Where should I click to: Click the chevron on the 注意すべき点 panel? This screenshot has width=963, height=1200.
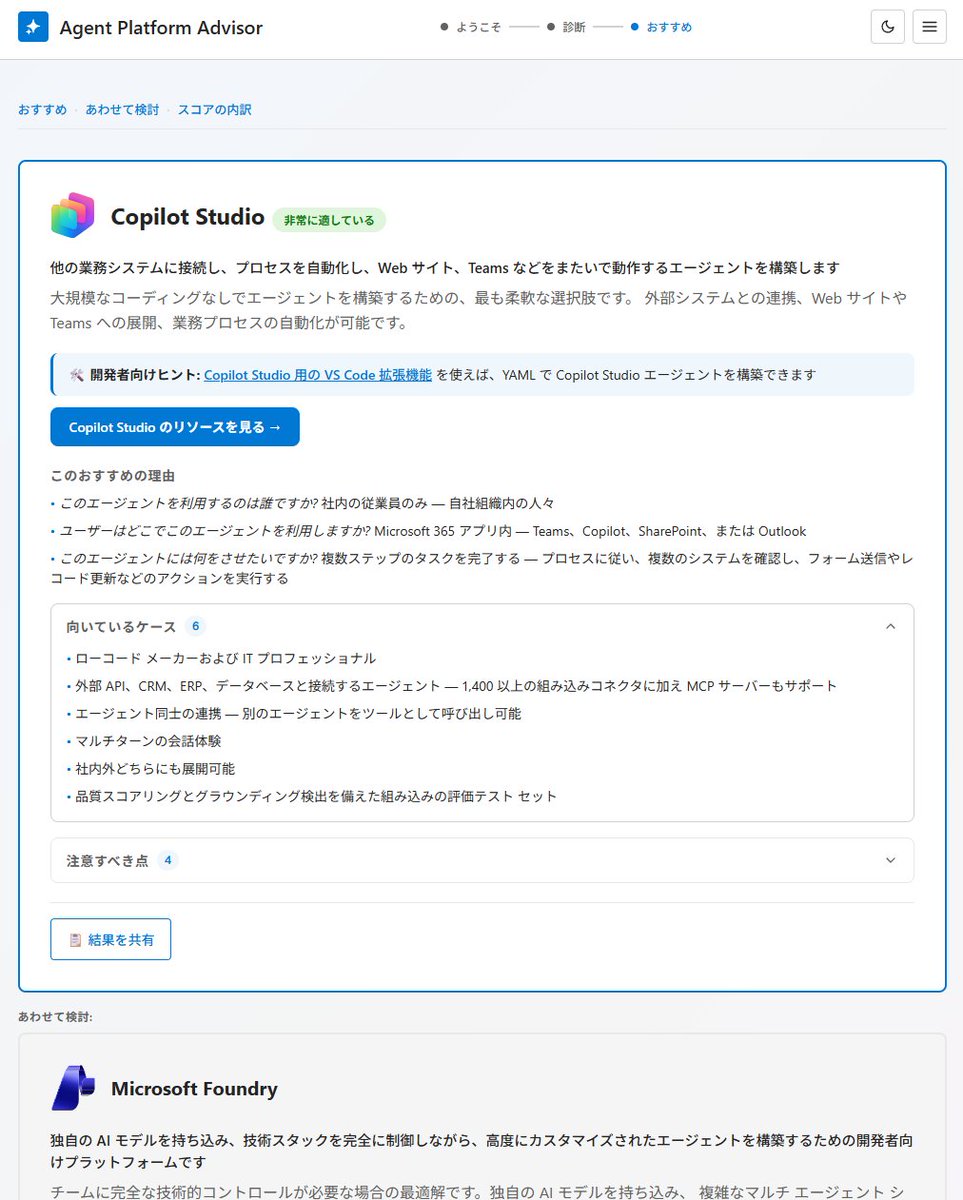(889, 860)
